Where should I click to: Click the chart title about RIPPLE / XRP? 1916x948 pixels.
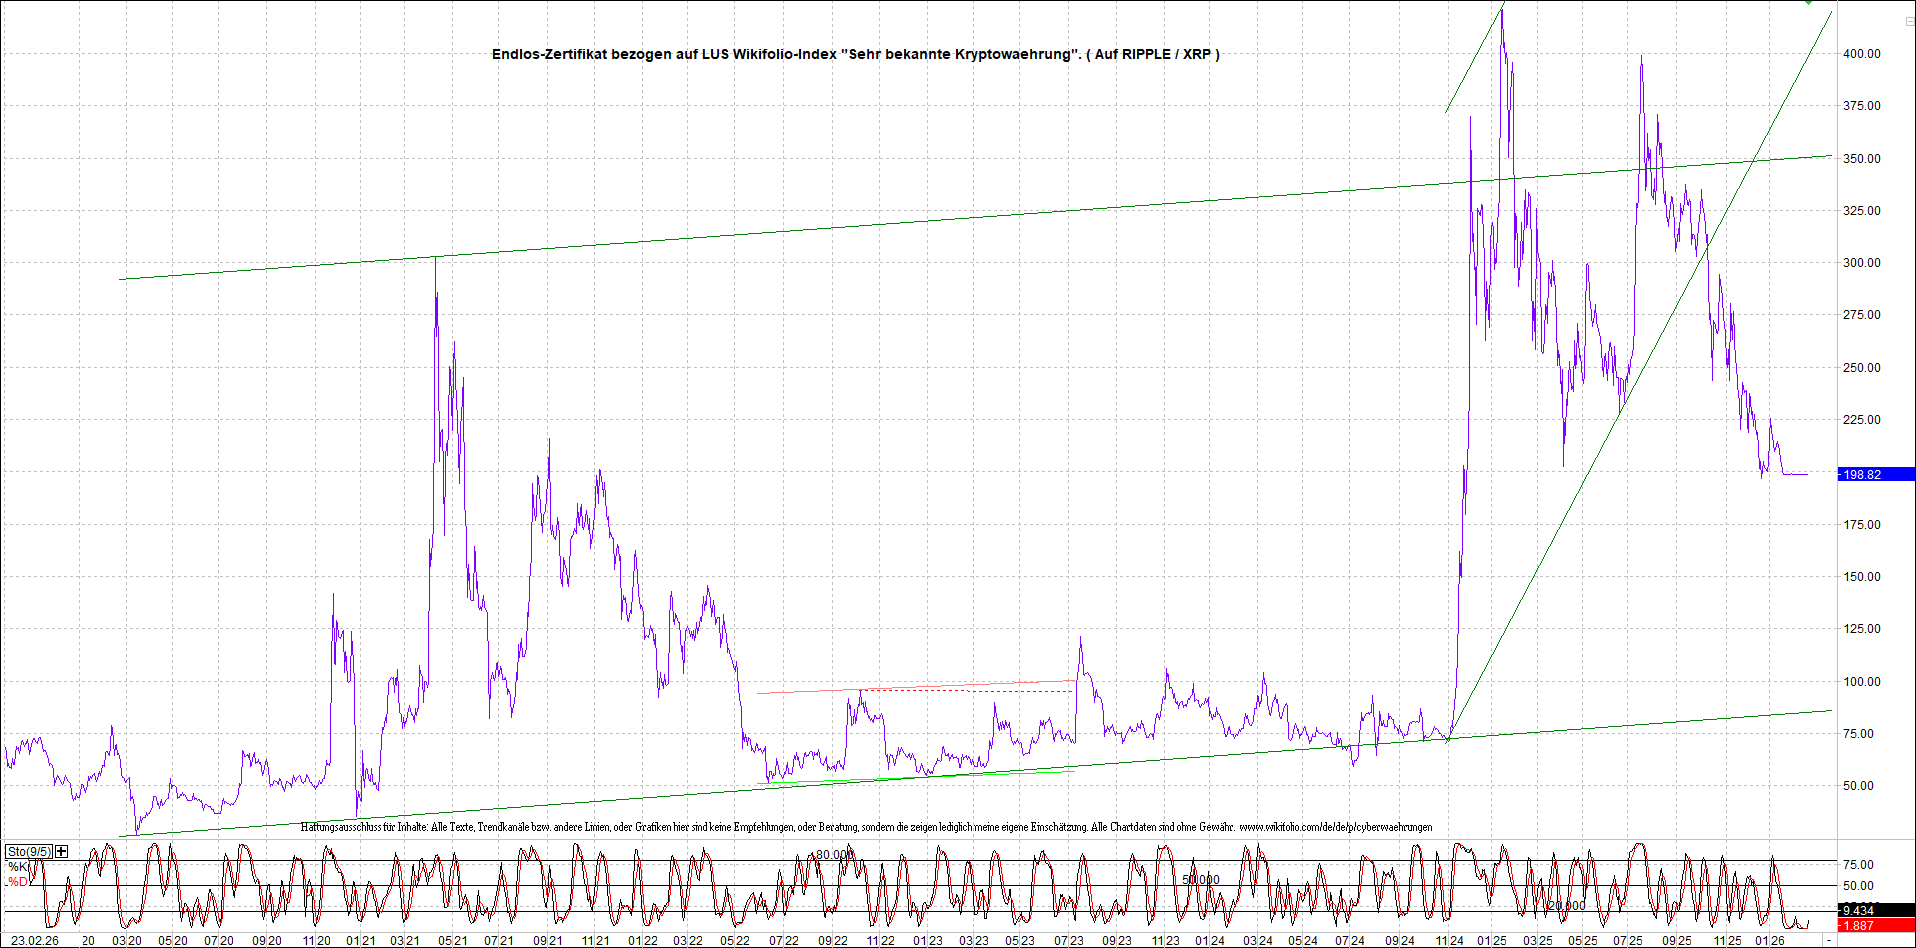click(x=855, y=54)
